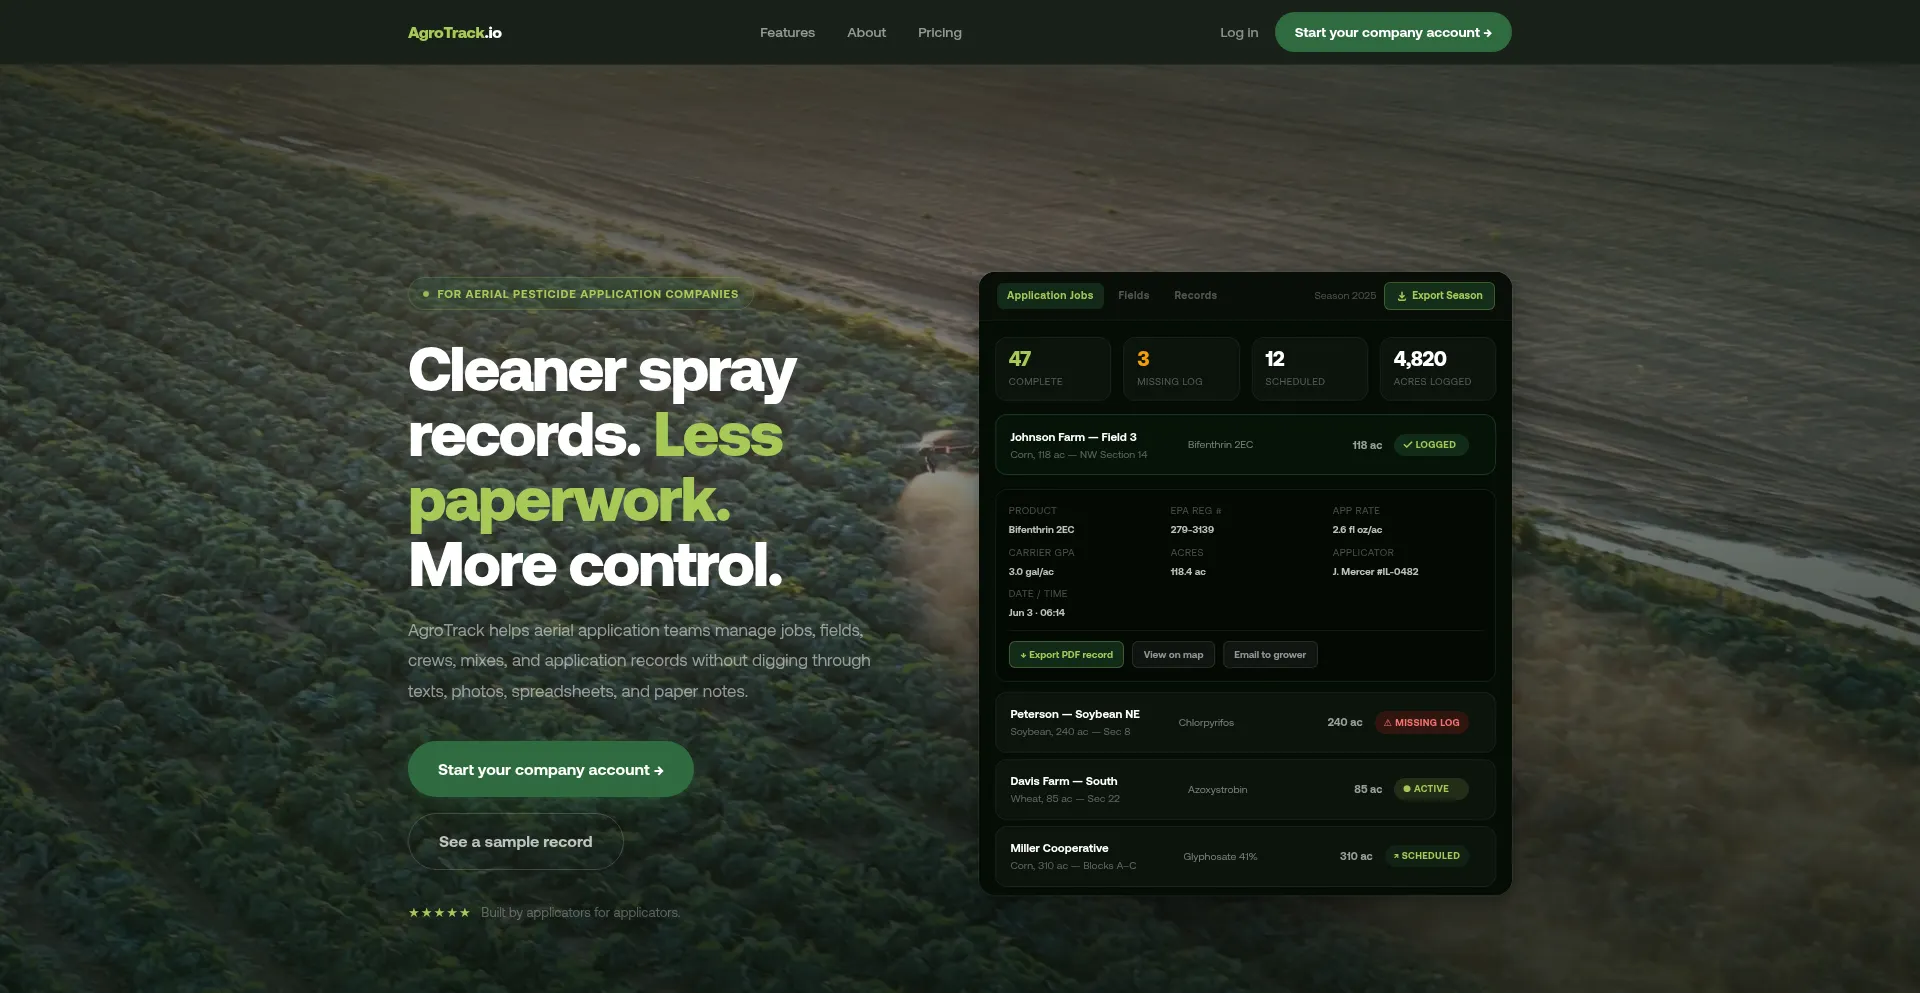
Task: Click the 118.4 ac acres value
Action: pyautogui.click(x=1188, y=572)
